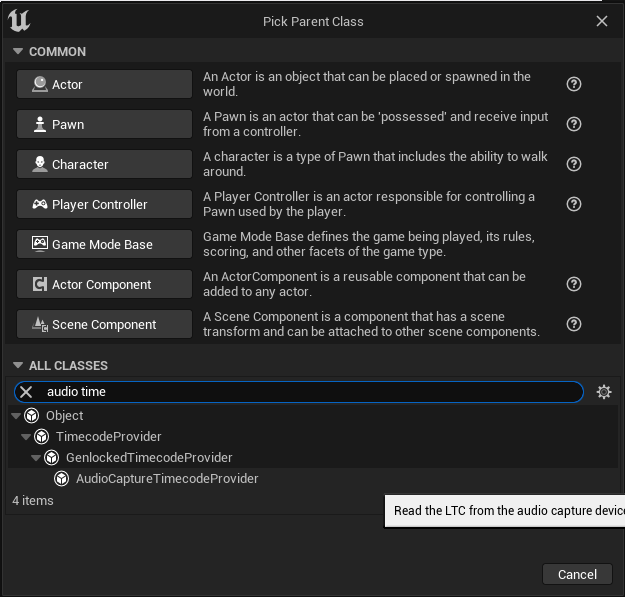This screenshot has height=597, width=625.
Task: Open help for the Actor class
Action: 574,84
